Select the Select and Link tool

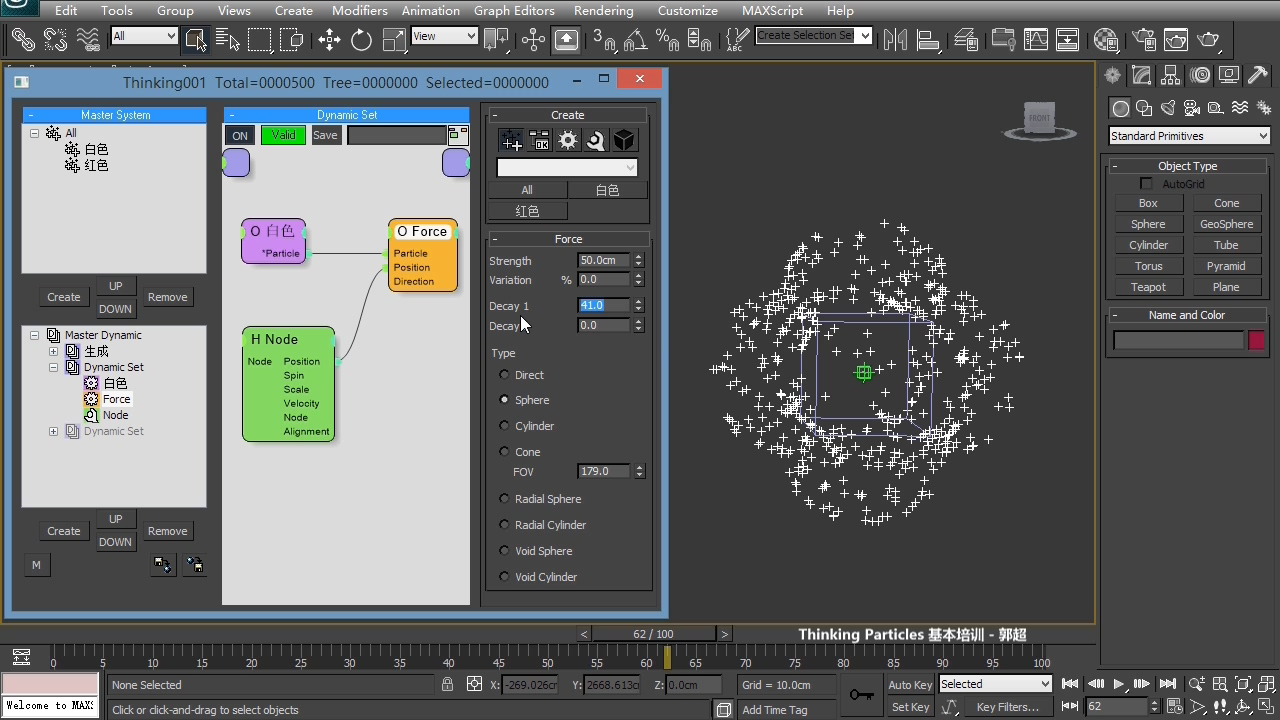[23, 39]
